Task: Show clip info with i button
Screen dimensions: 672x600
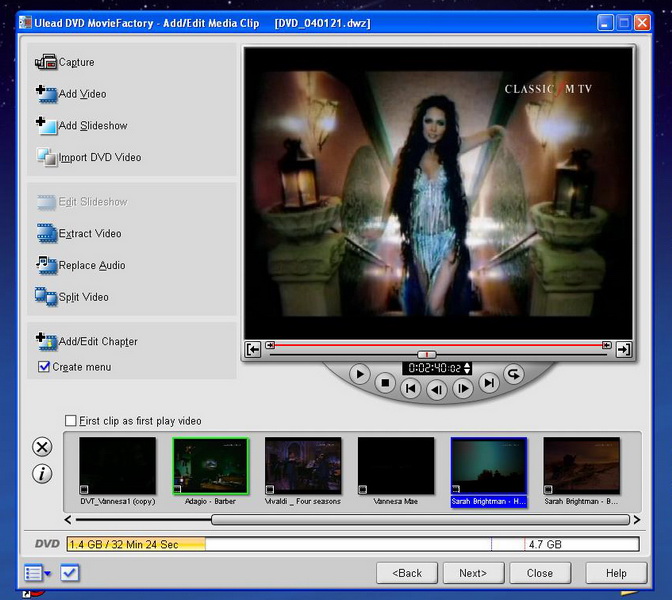Action: [x=42, y=474]
